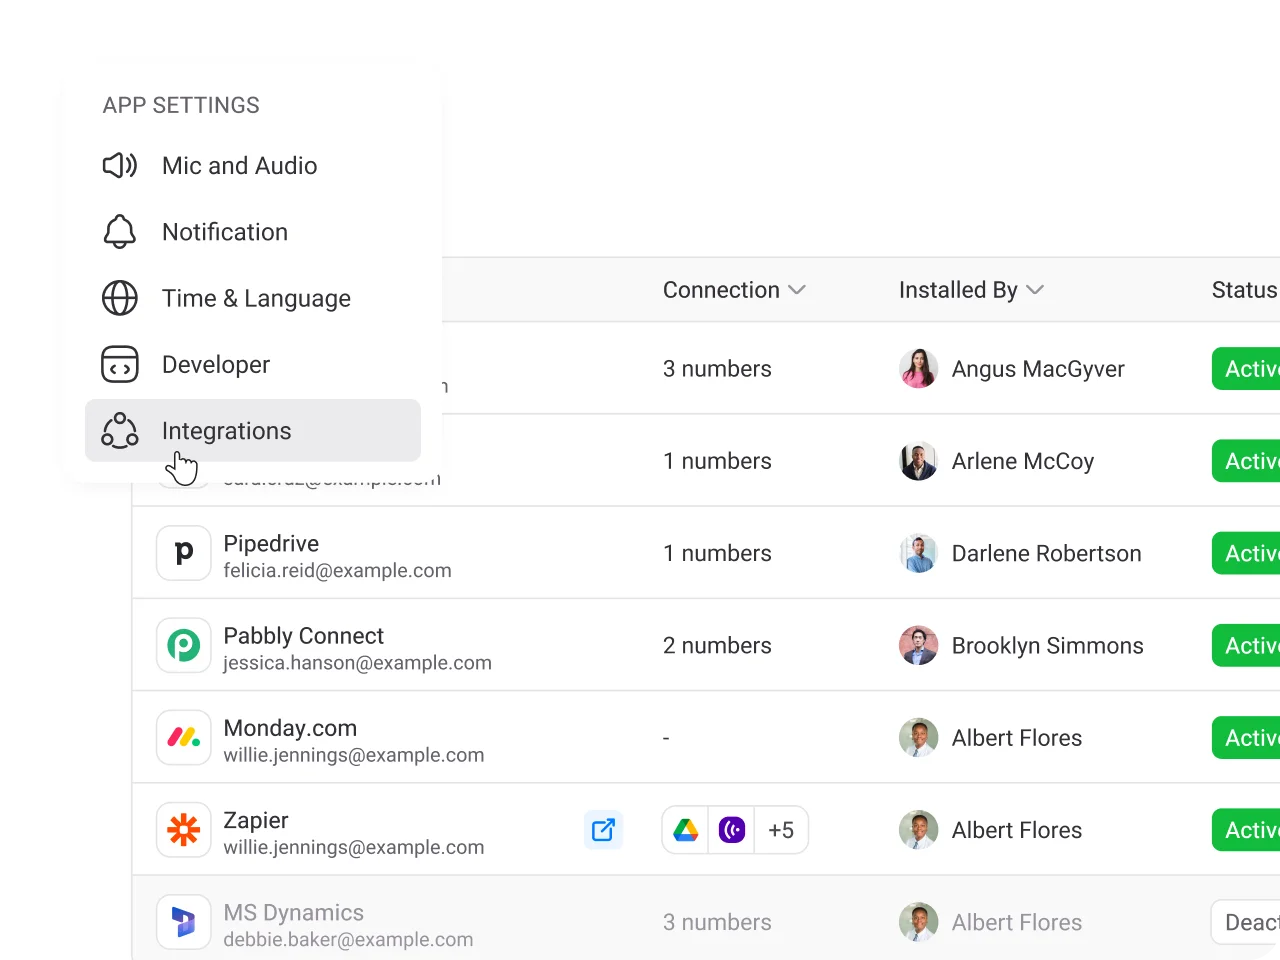
Task: Expand the Connection column dropdown chevron
Action: (797, 290)
